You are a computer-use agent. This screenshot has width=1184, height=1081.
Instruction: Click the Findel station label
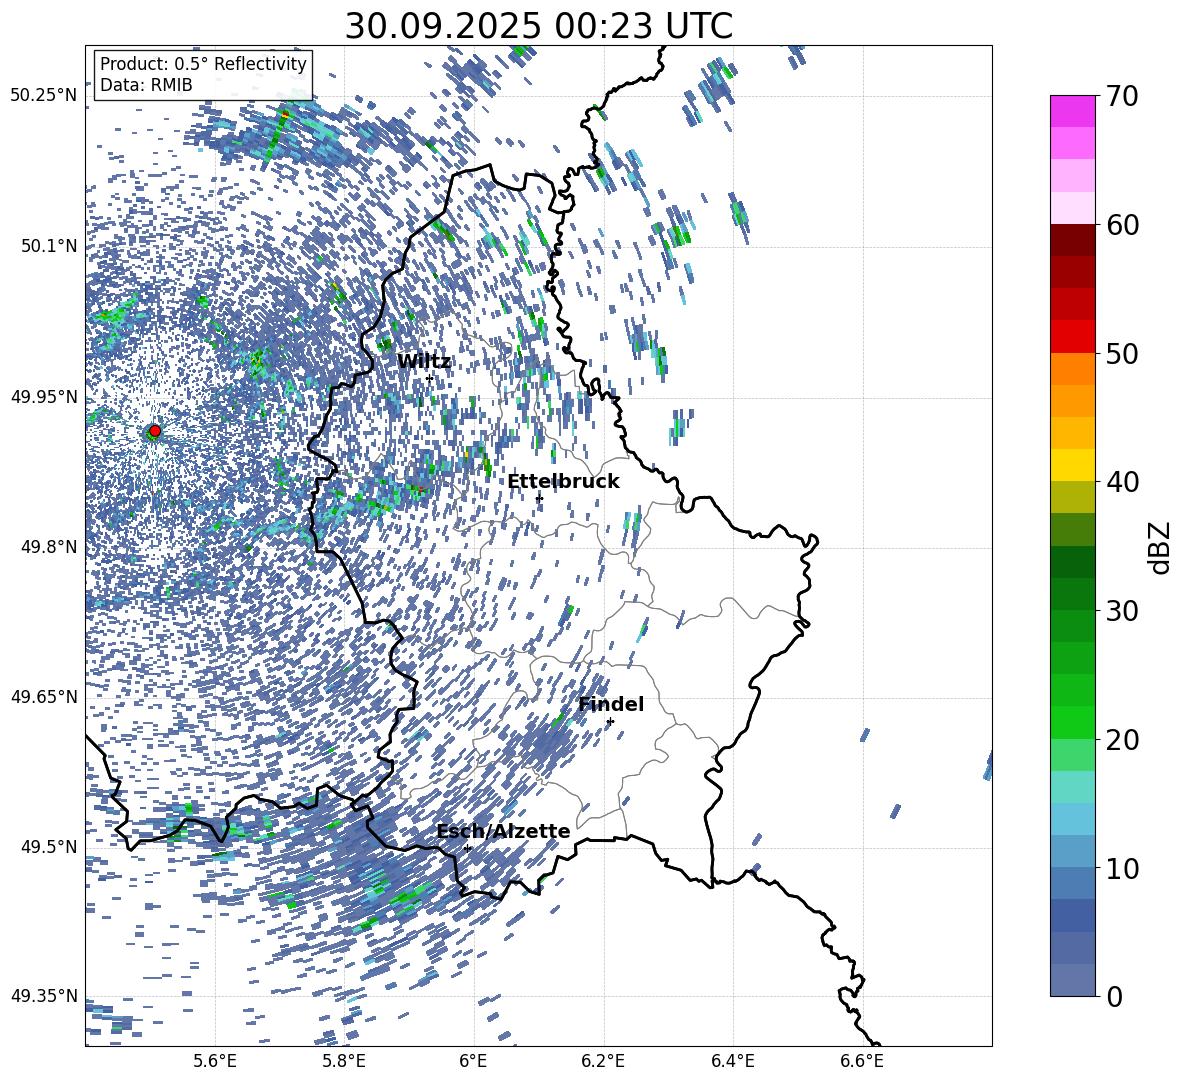tap(611, 704)
